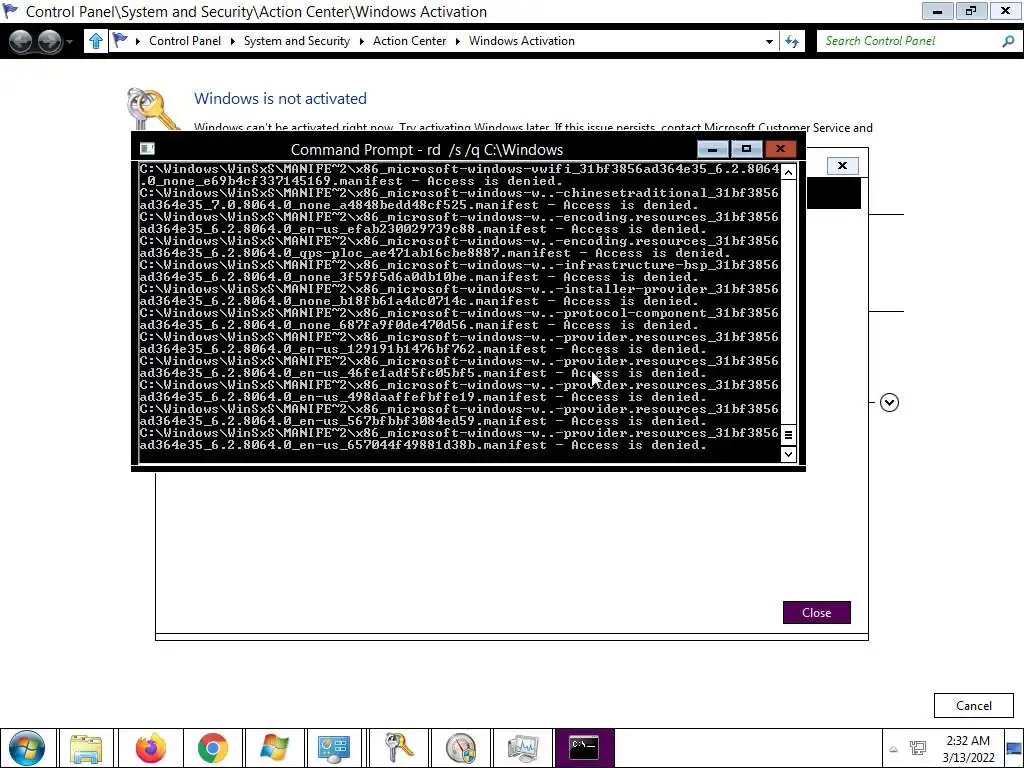
Task: Restore down the Control Panel window
Action: 971,11
